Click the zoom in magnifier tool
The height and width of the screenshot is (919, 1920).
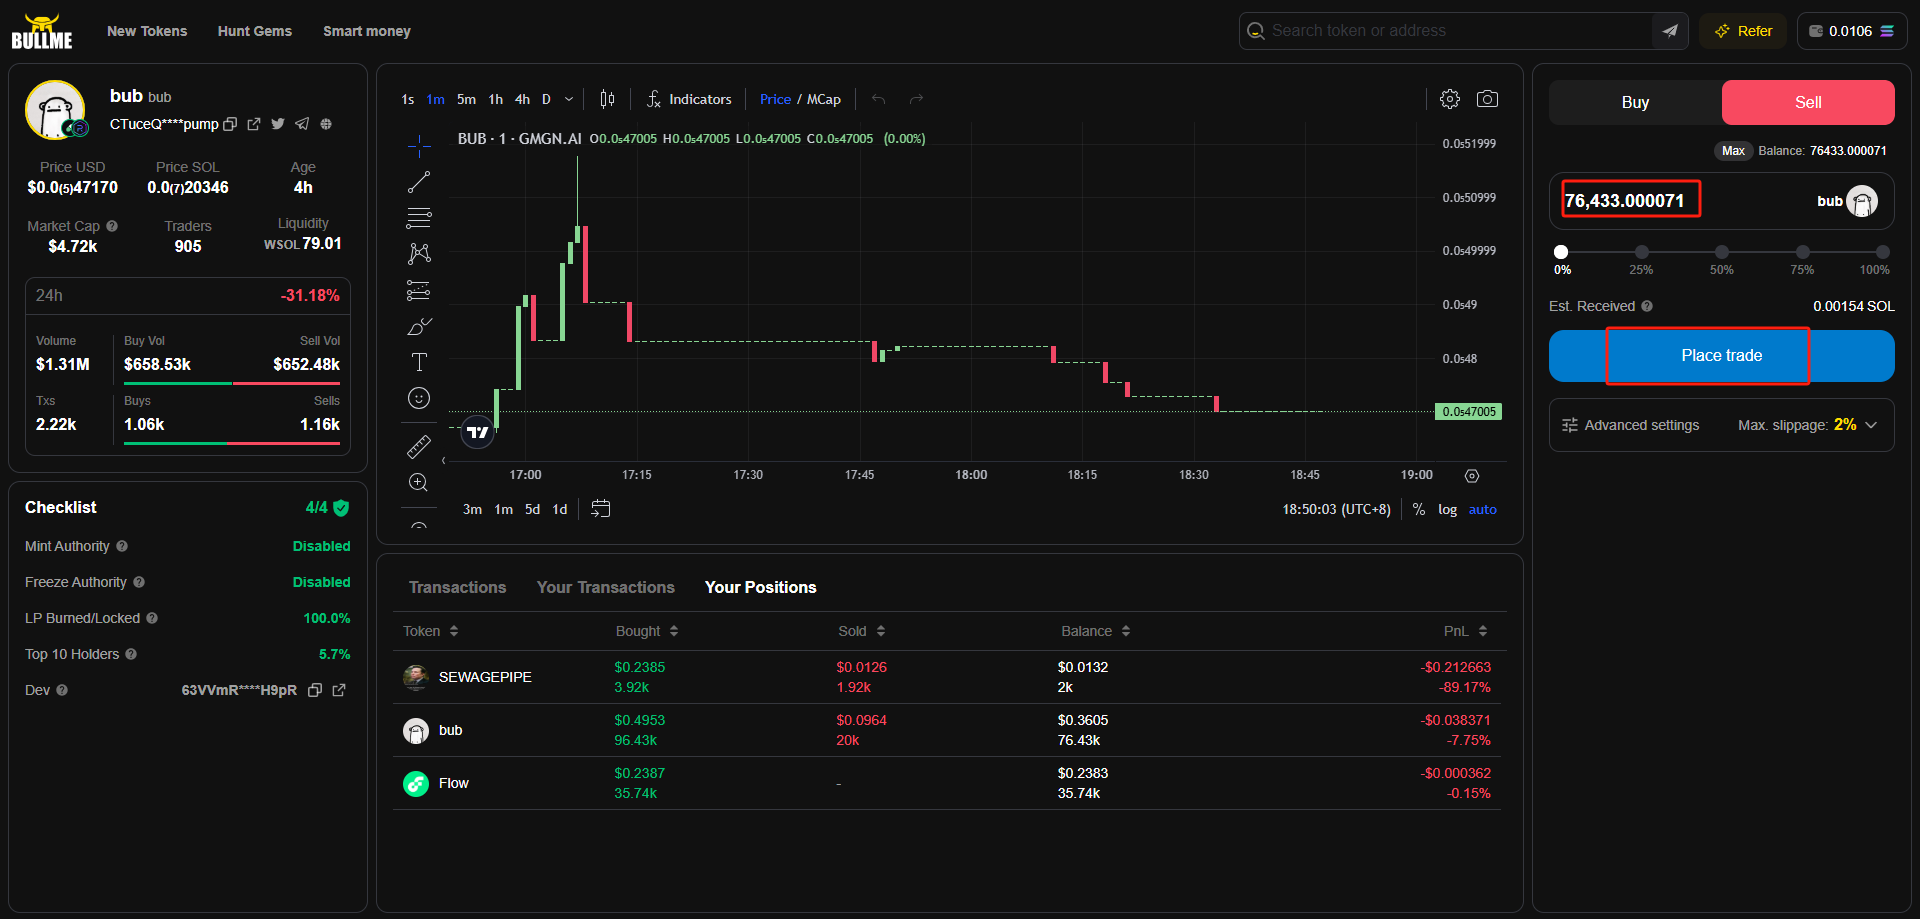419,483
